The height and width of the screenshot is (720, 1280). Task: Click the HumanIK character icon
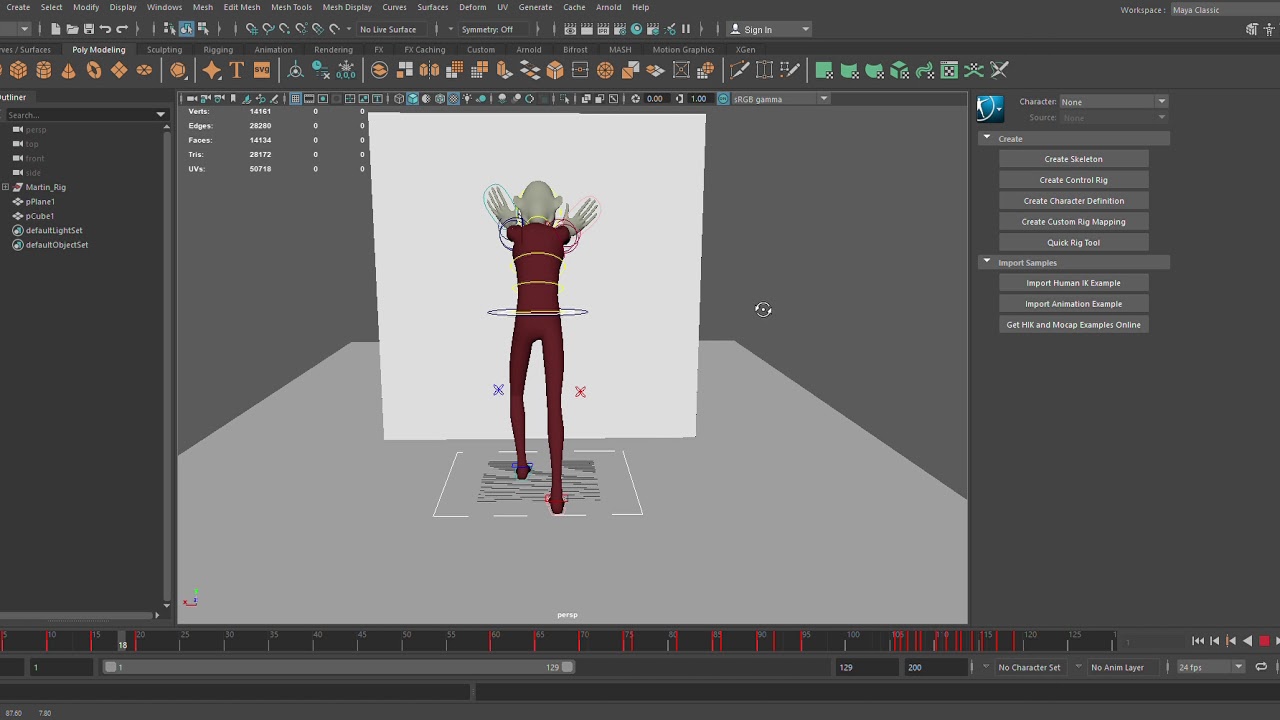coord(990,108)
